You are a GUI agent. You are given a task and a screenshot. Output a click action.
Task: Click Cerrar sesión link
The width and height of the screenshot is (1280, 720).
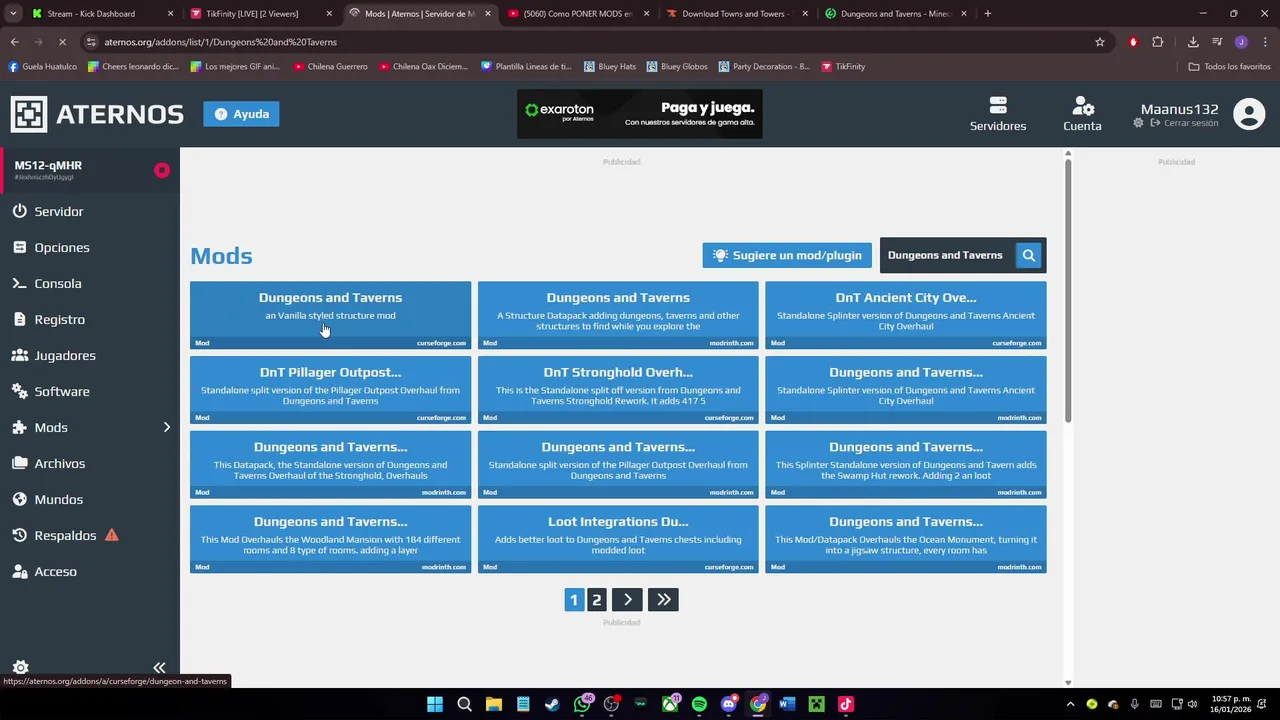click(x=1184, y=123)
